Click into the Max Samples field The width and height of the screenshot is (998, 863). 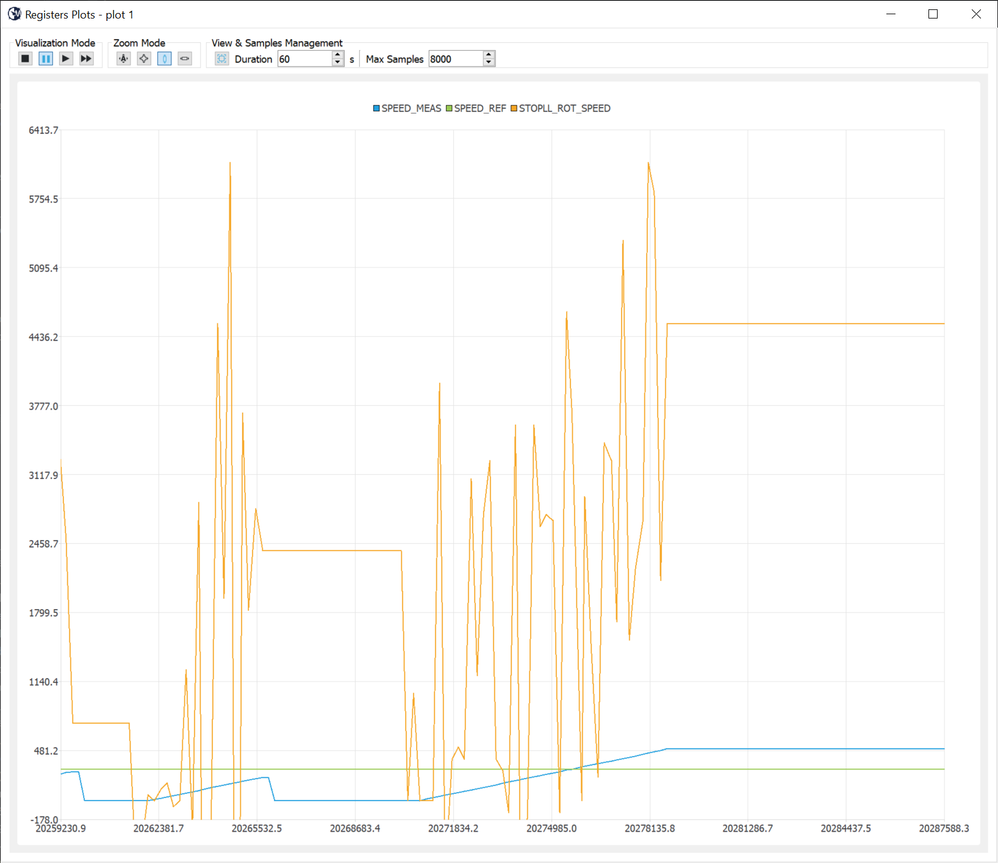pos(456,59)
